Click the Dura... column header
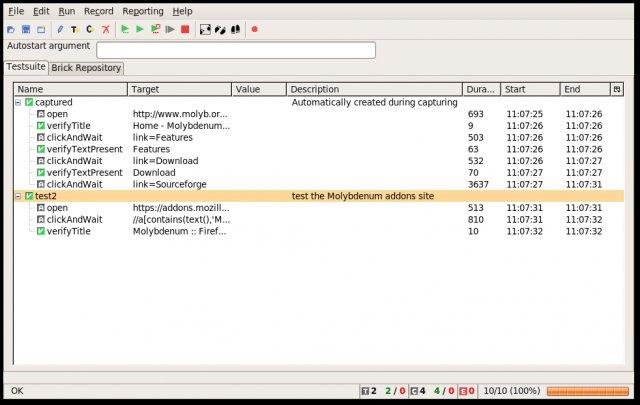The image size is (640, 405). (x=482, y=89)
